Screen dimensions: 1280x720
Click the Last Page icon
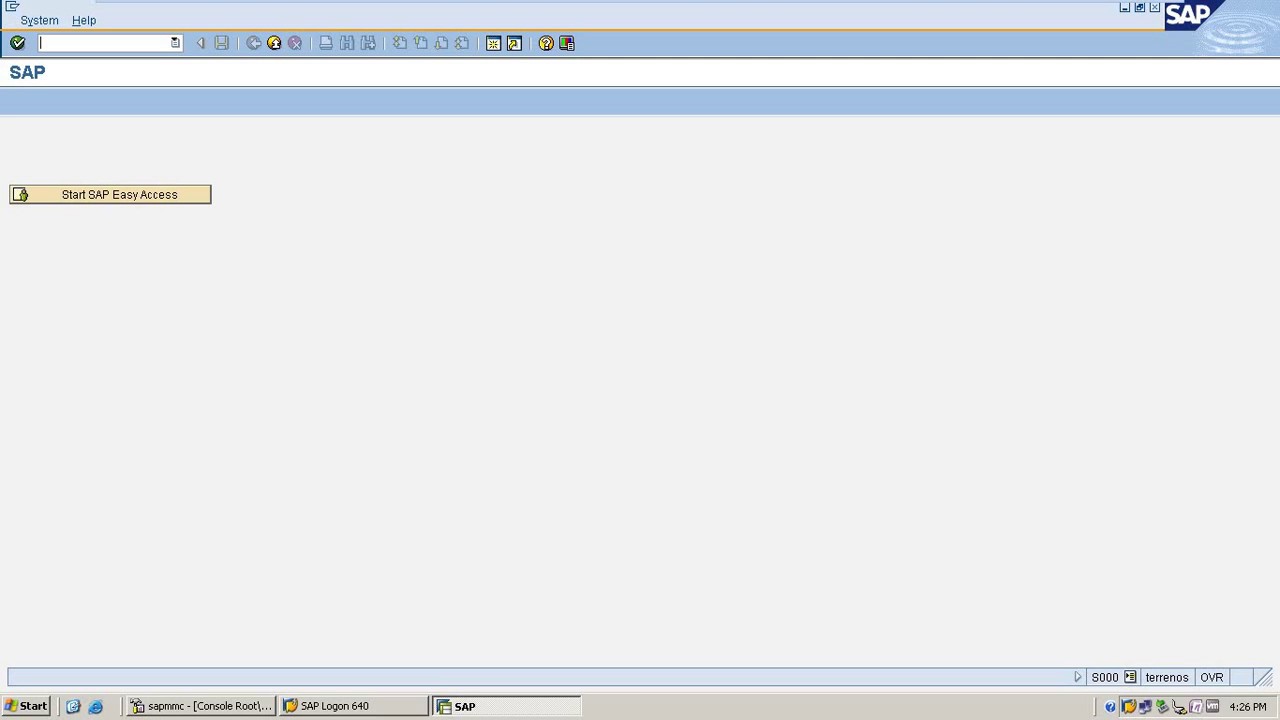[461, 43]
